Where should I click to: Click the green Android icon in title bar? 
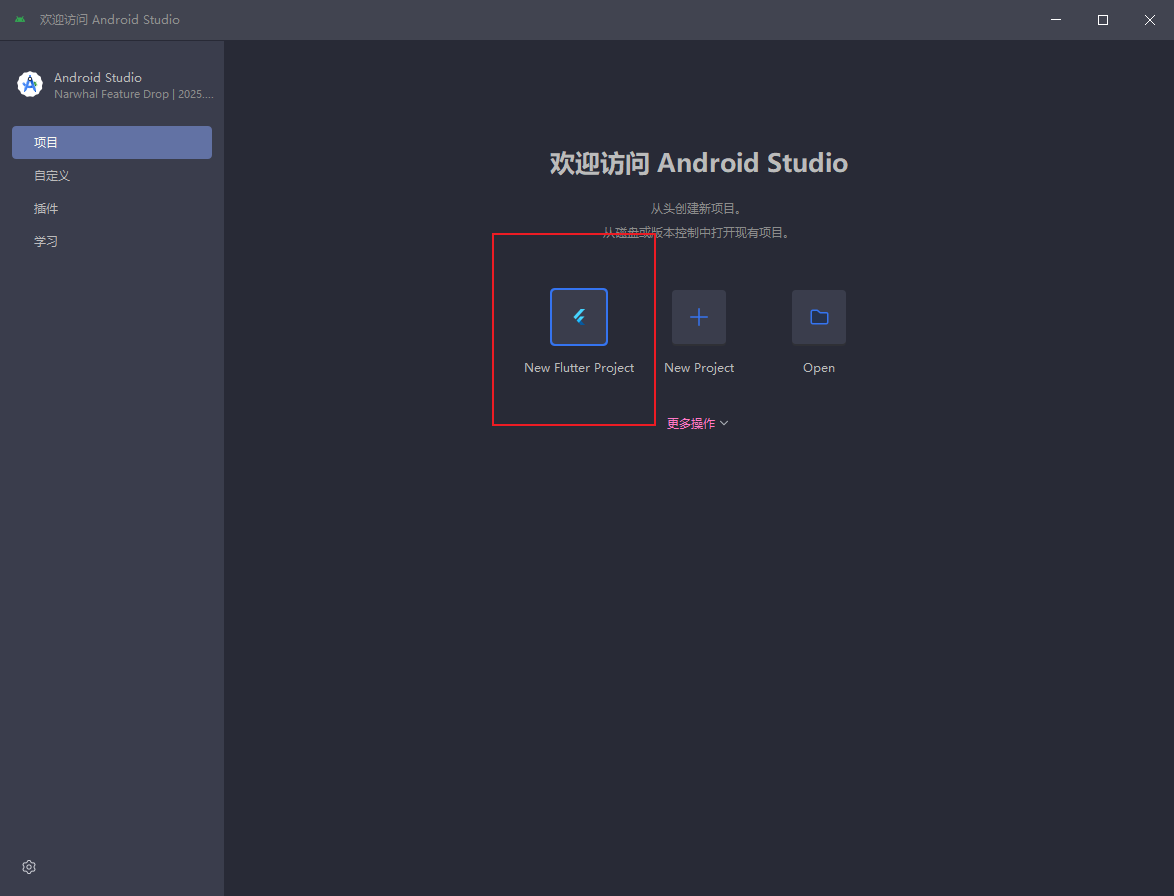pyautogui.click(x=20, y=20)
